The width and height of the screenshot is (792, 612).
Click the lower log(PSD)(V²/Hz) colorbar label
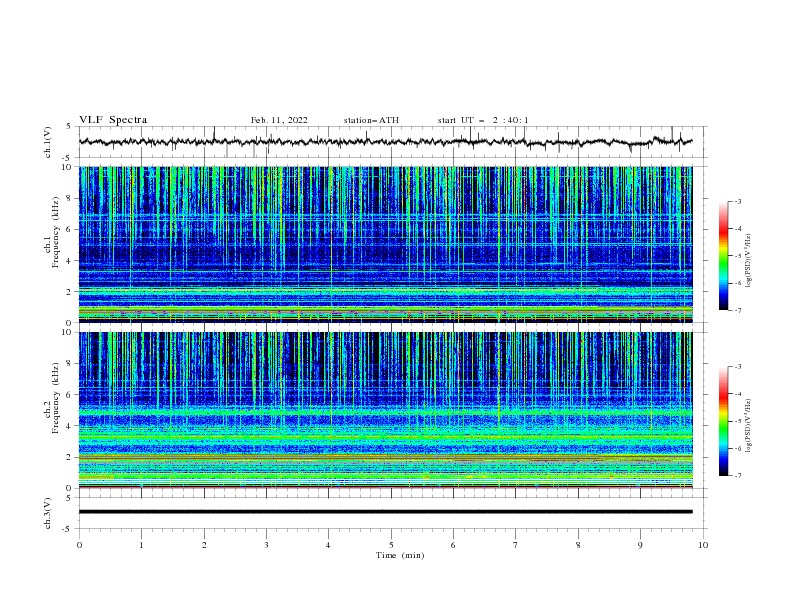[x=748, y=426]
